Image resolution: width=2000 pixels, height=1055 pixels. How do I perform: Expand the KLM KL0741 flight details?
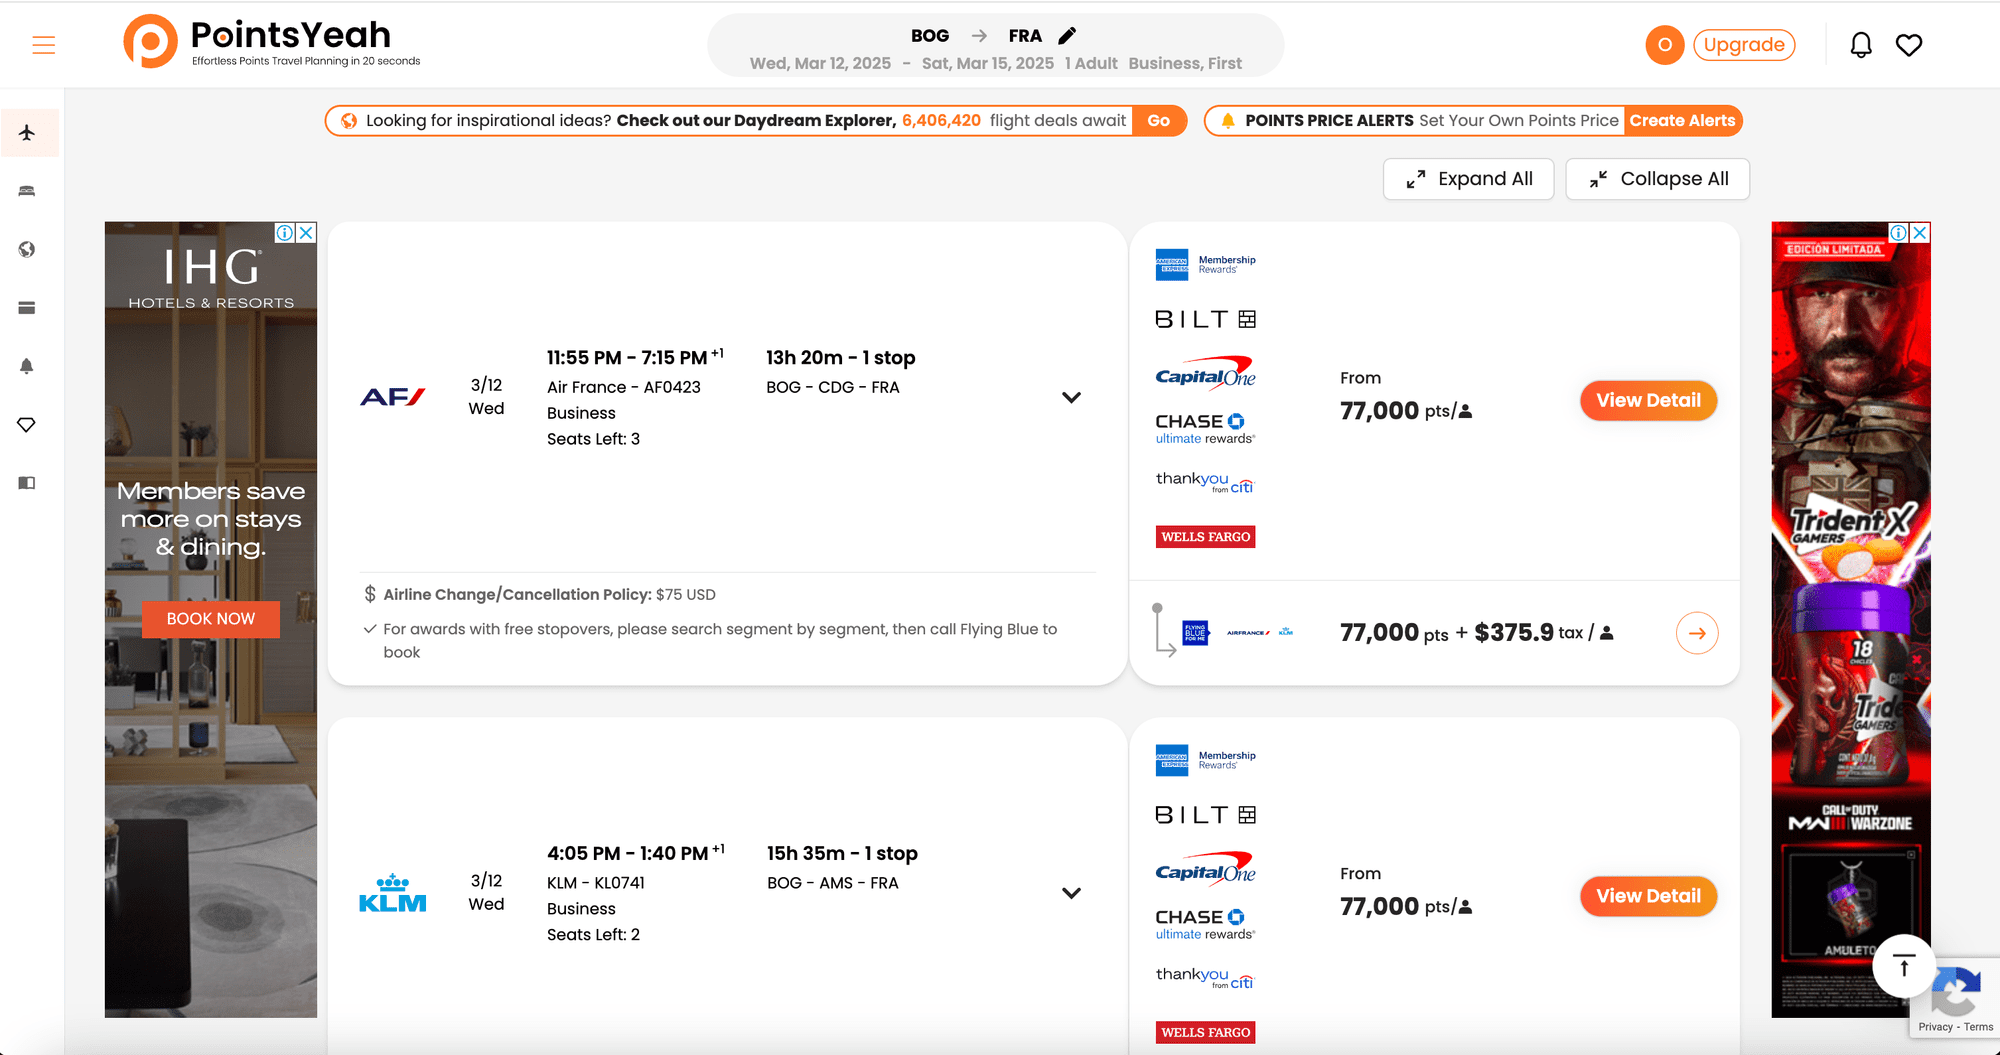click(1071, 893)
